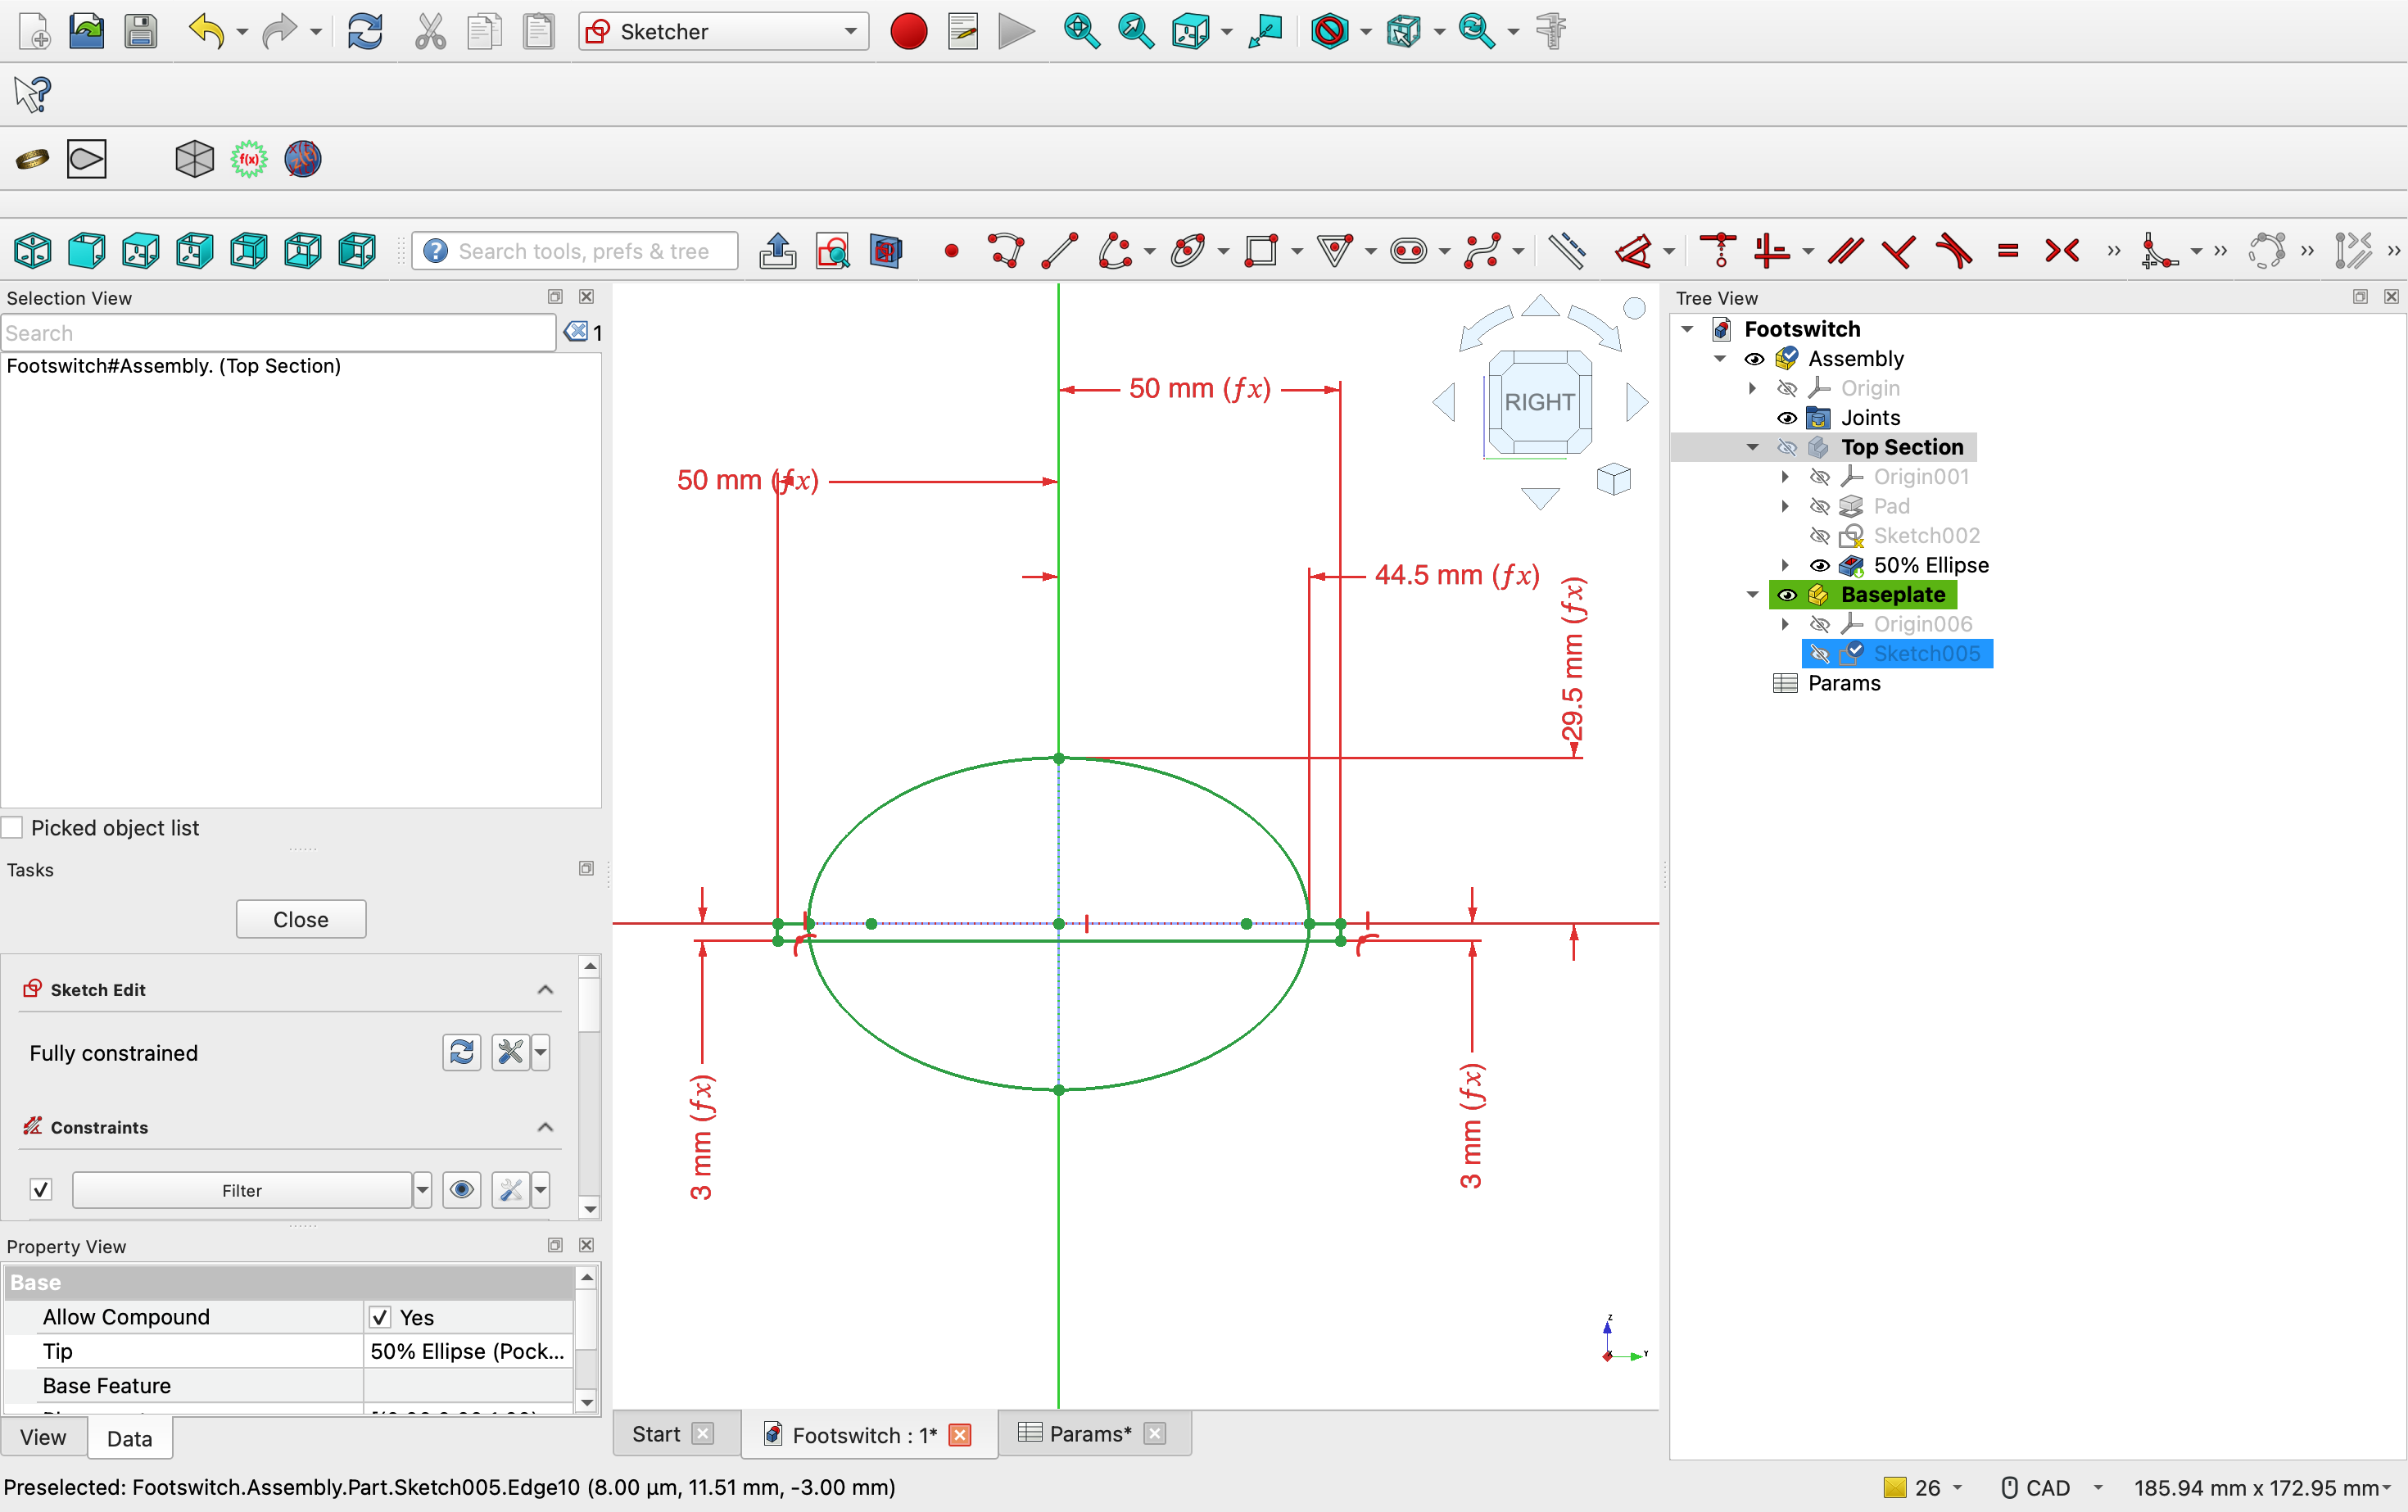Toggle the Picked object list checkbox
The width and height of the screenshot is (2408, 1512).
[13, 828]
